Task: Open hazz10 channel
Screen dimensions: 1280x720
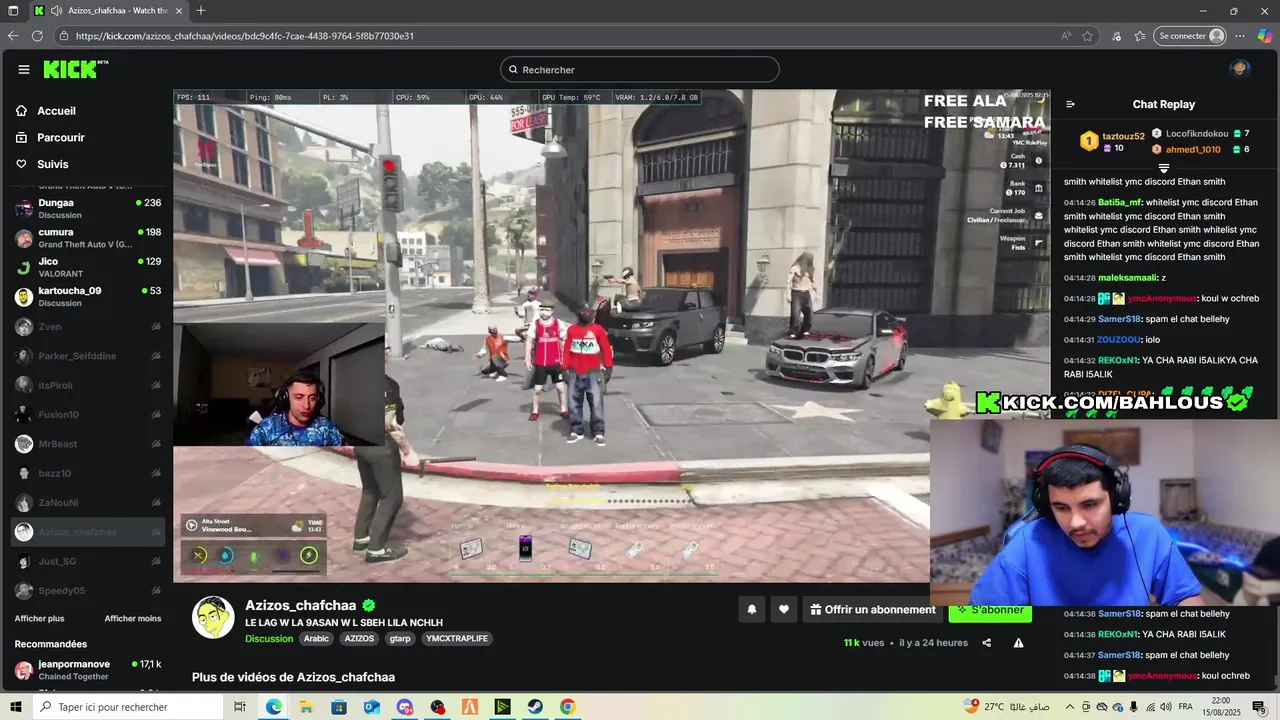Action: (88, 473)
